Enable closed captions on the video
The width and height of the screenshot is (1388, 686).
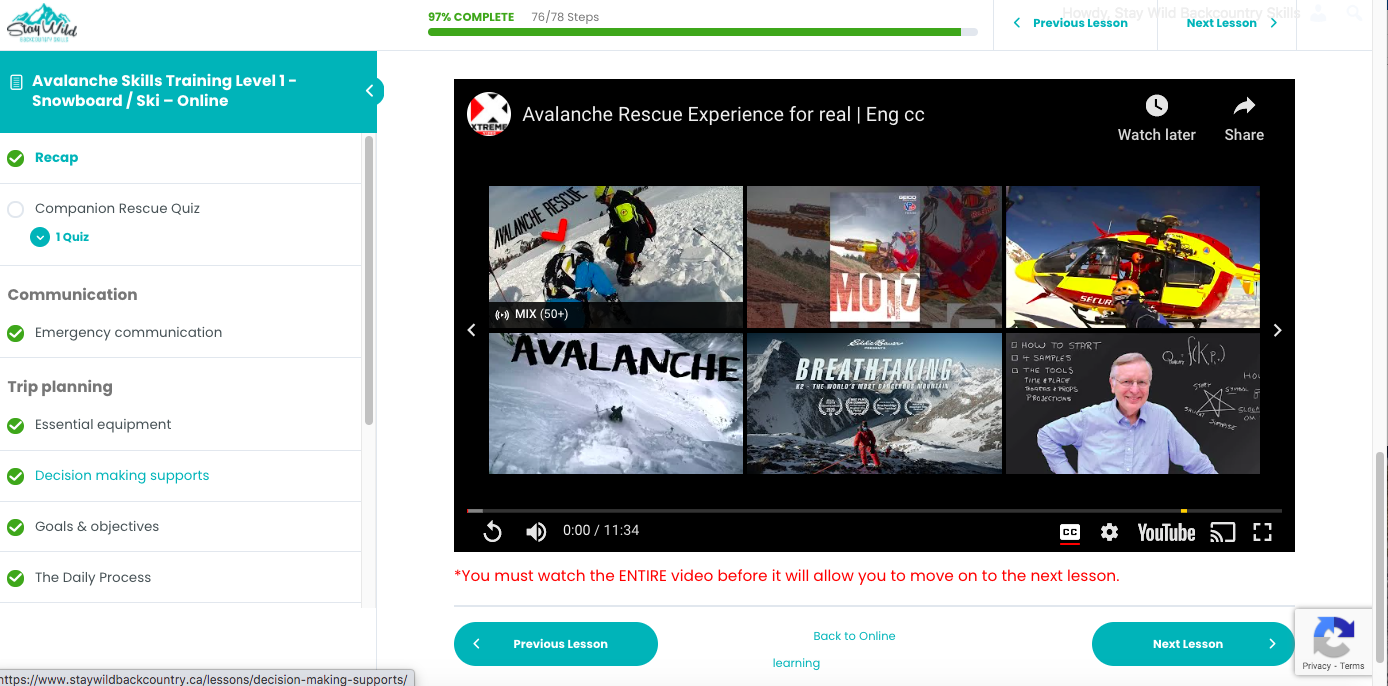1068,532
